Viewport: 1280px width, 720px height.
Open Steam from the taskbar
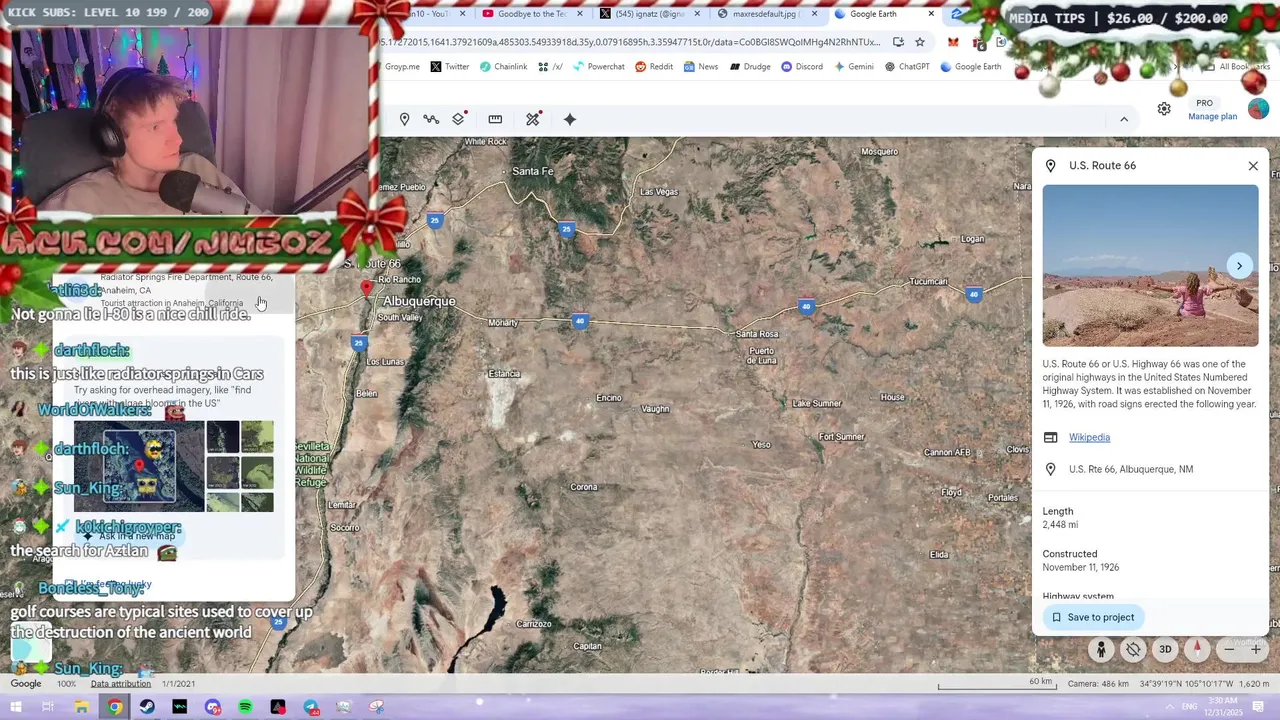(147, 708)
